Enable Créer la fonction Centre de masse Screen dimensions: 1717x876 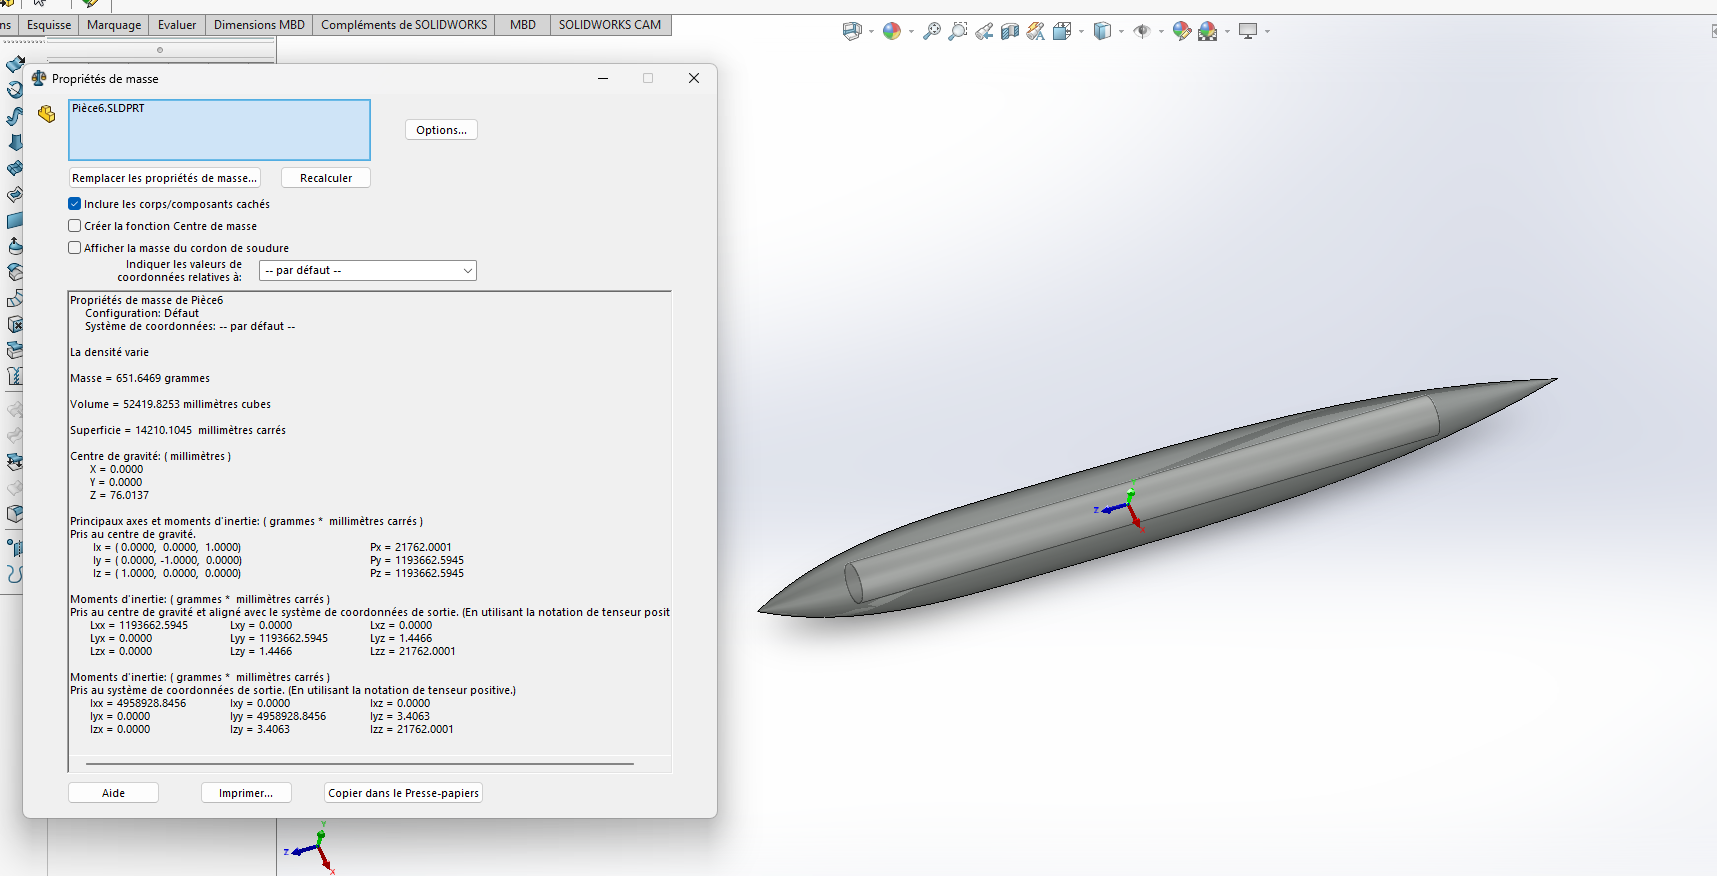coord(74,226)
